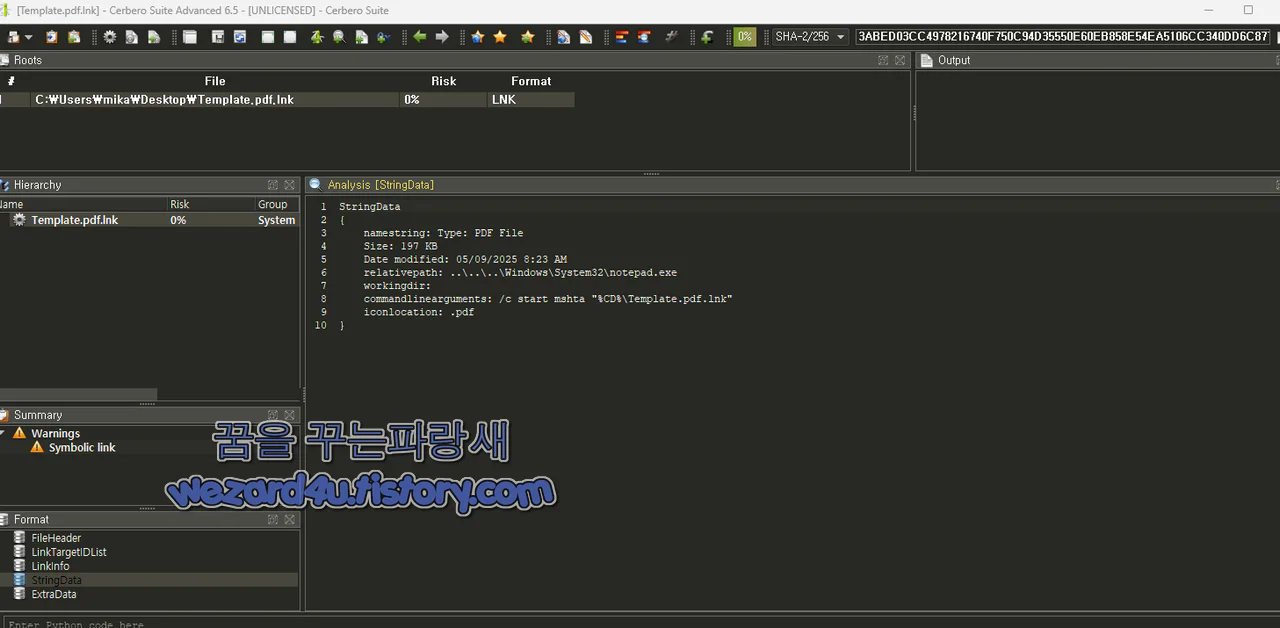Open the SHA-2/256 hash type dropdown
Image resolution: width=1280 pixels, height=628 pixels.
810,37
